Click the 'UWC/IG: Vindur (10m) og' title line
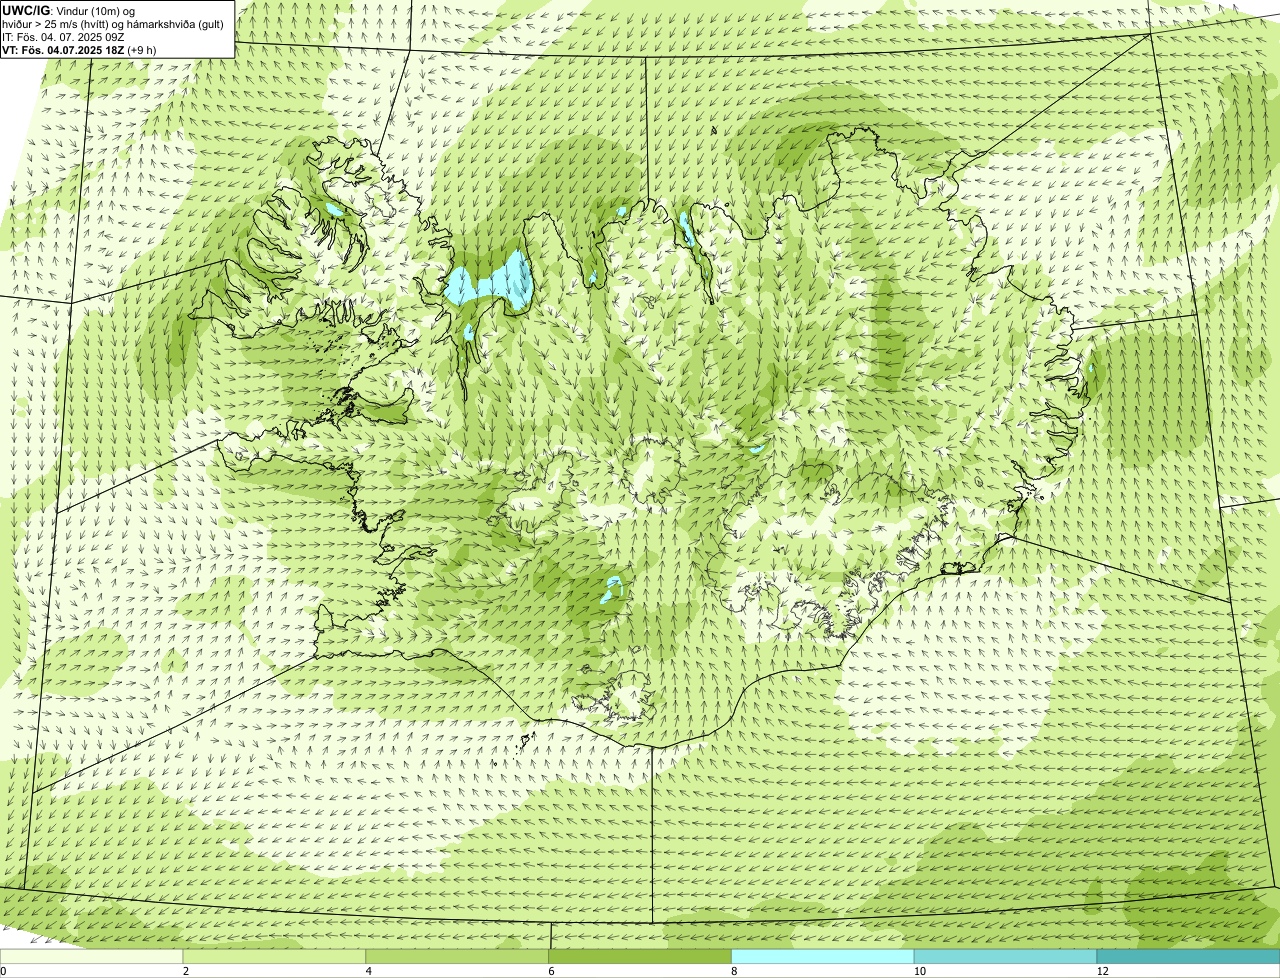 [x=69, y=10]
